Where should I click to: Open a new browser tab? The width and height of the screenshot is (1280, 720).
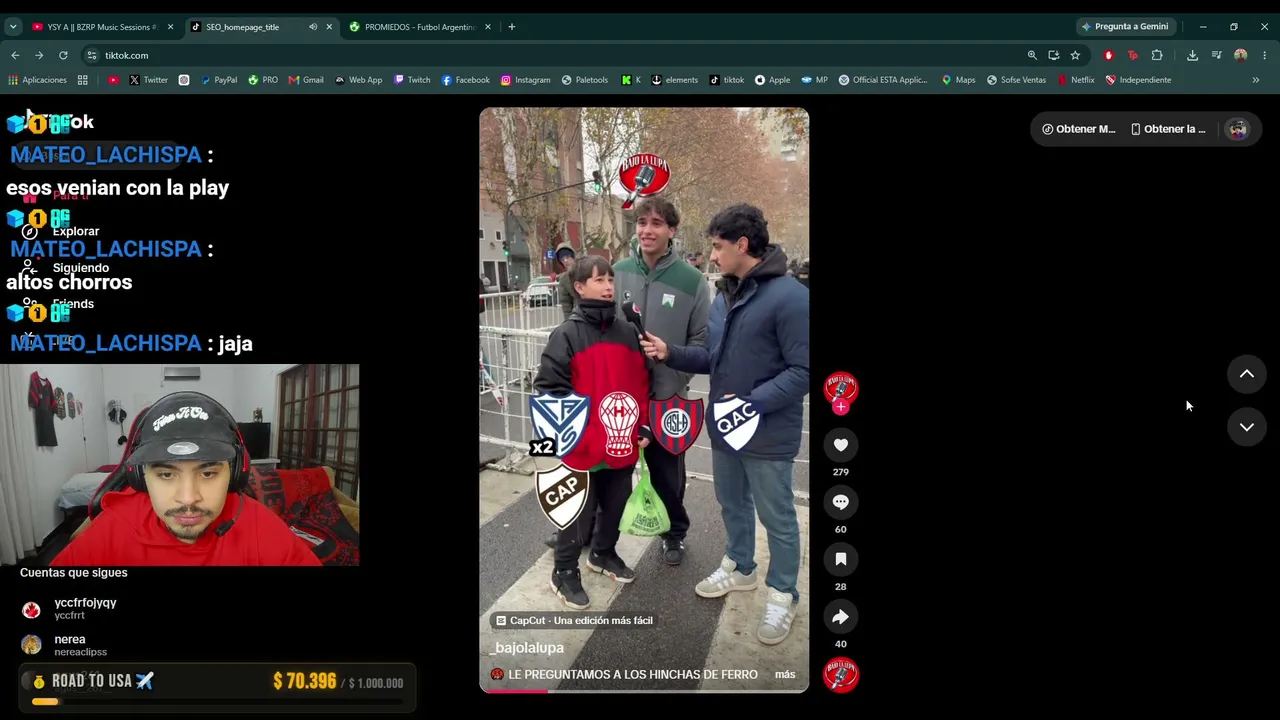[511, 27]
